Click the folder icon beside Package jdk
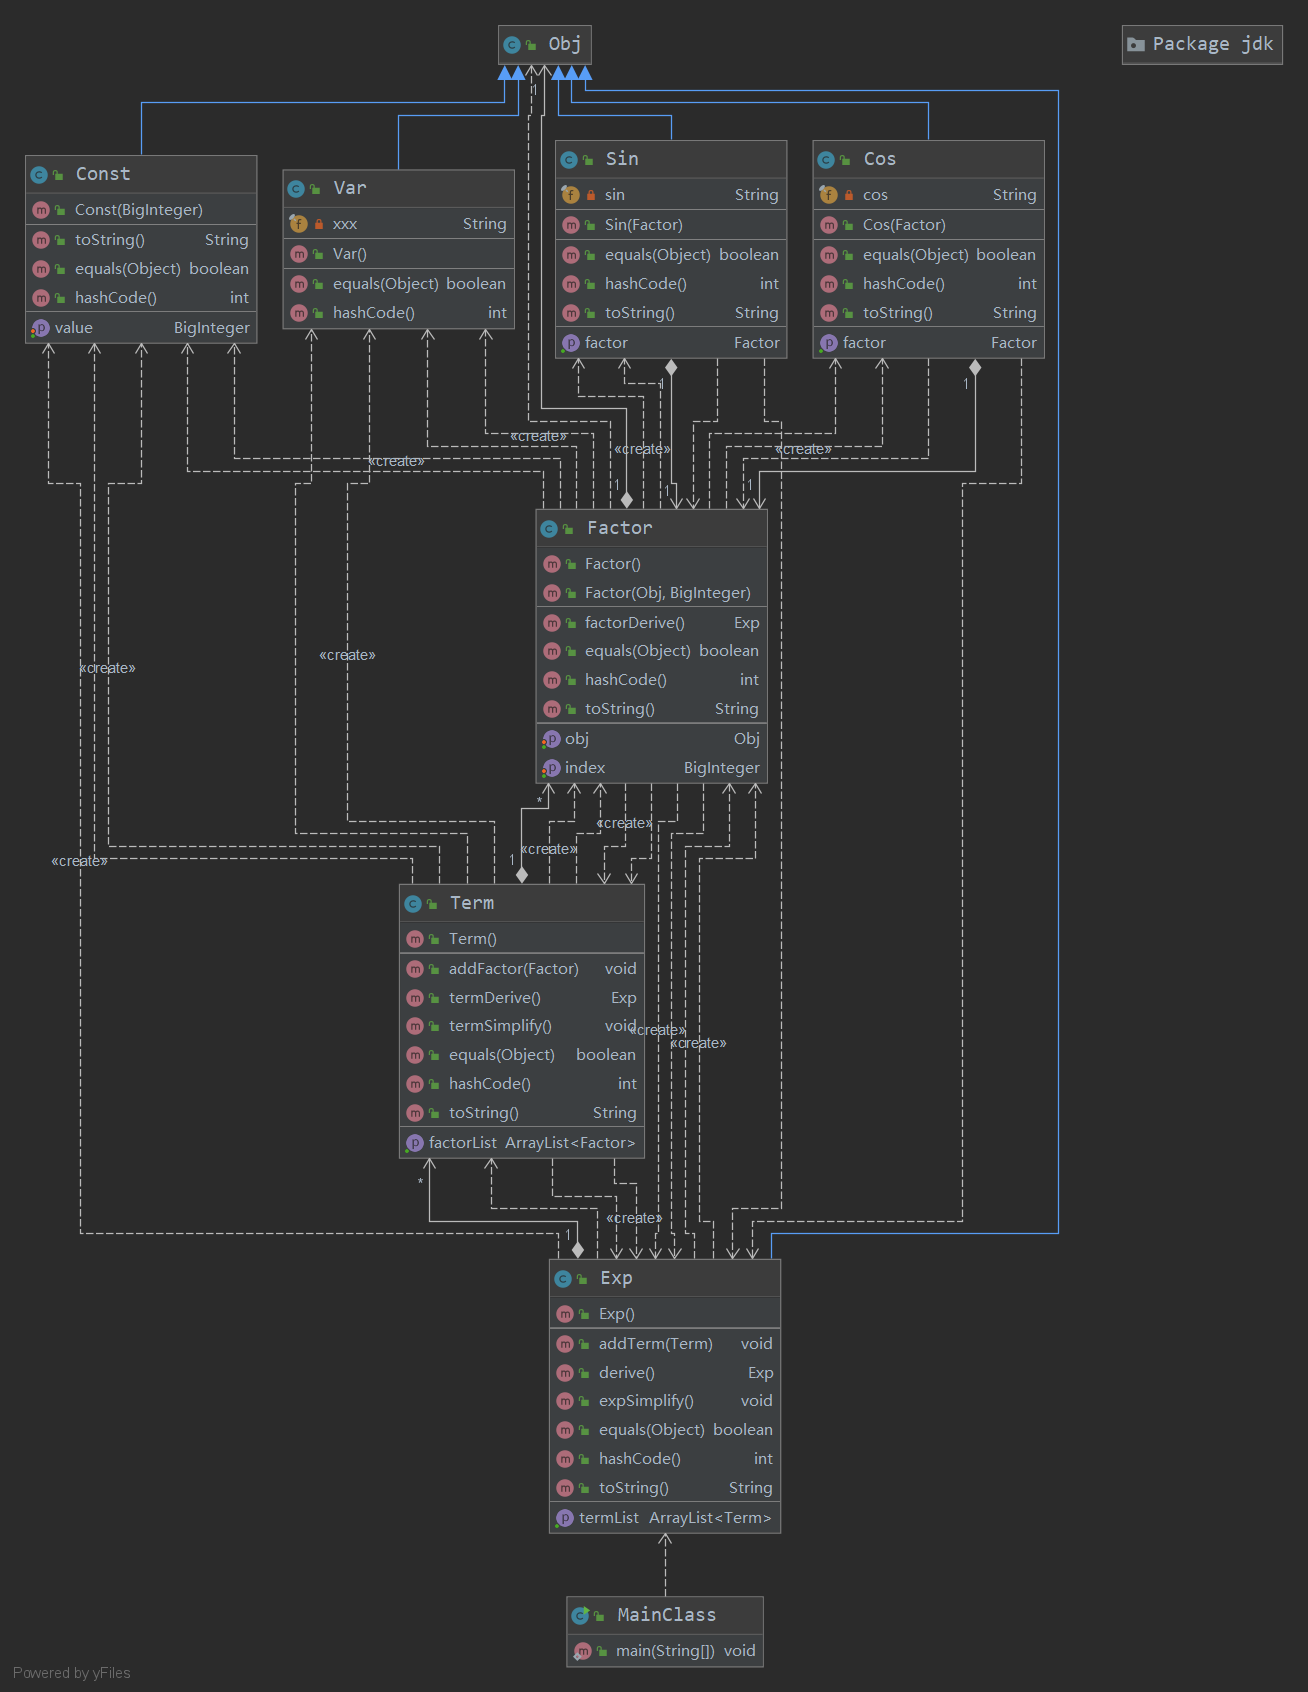 (1136, 45)
